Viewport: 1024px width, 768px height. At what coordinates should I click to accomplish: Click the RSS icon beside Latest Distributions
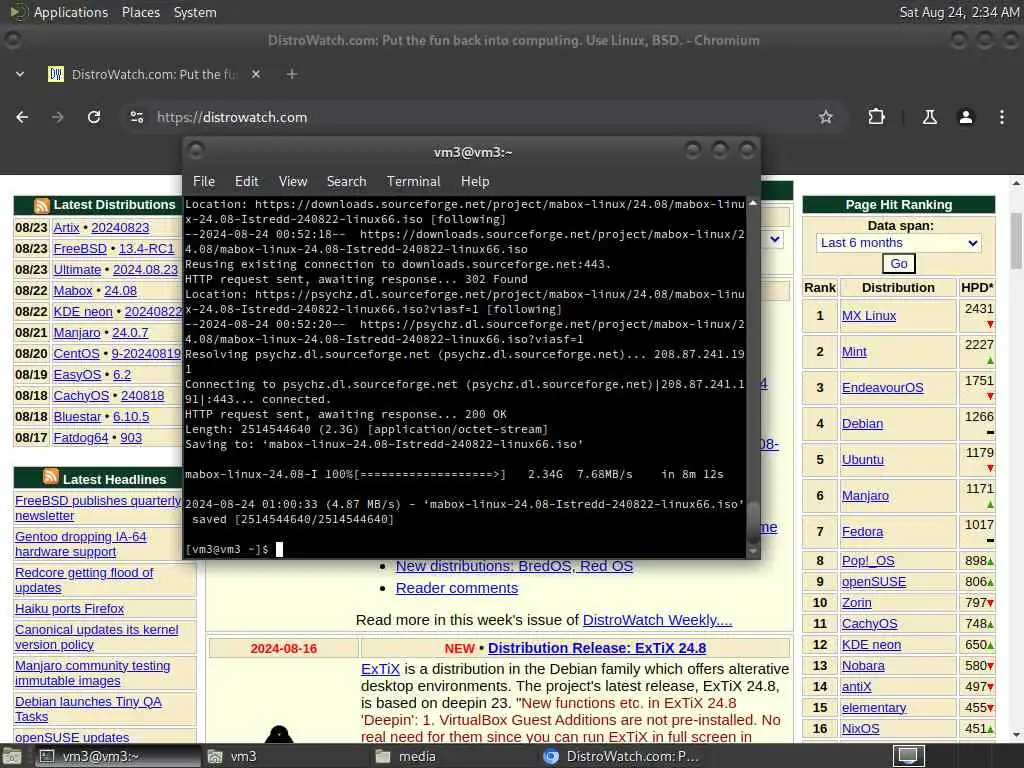click(42, 206)
